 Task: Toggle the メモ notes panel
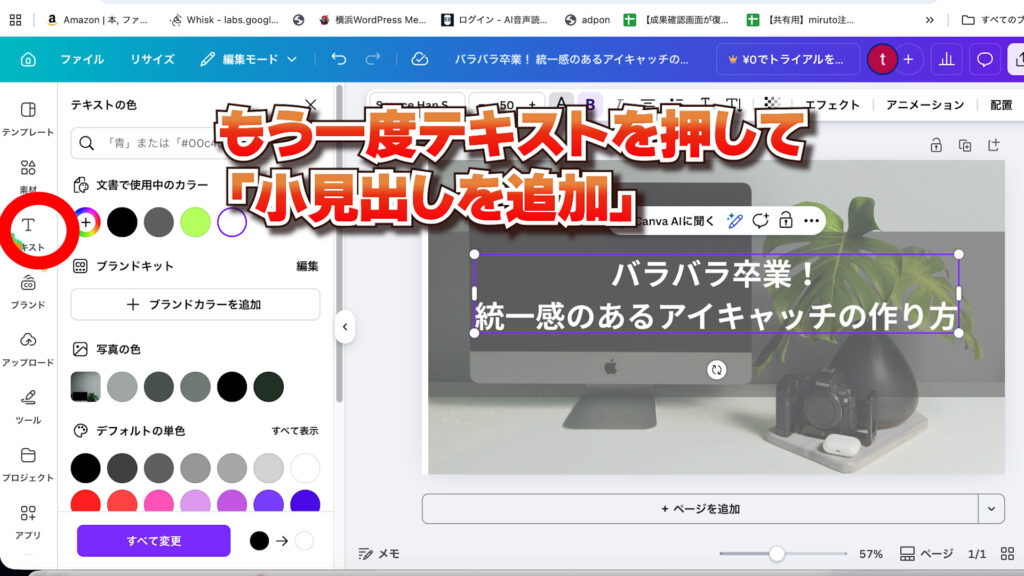(x=379, y=553)
